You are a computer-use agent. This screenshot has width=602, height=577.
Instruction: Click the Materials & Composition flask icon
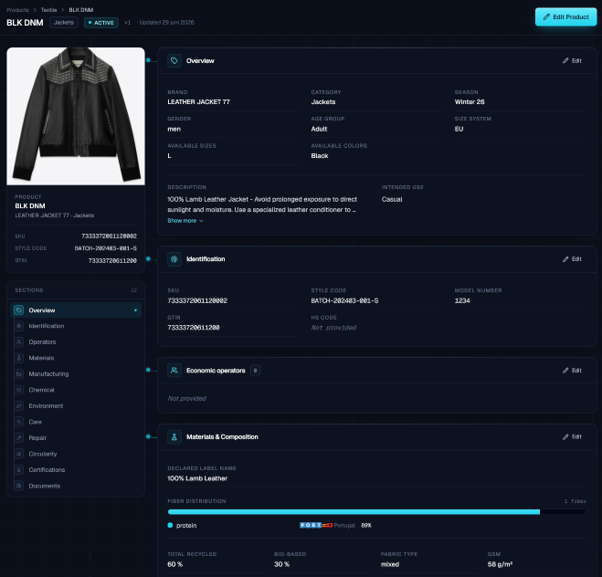(174, 437)
